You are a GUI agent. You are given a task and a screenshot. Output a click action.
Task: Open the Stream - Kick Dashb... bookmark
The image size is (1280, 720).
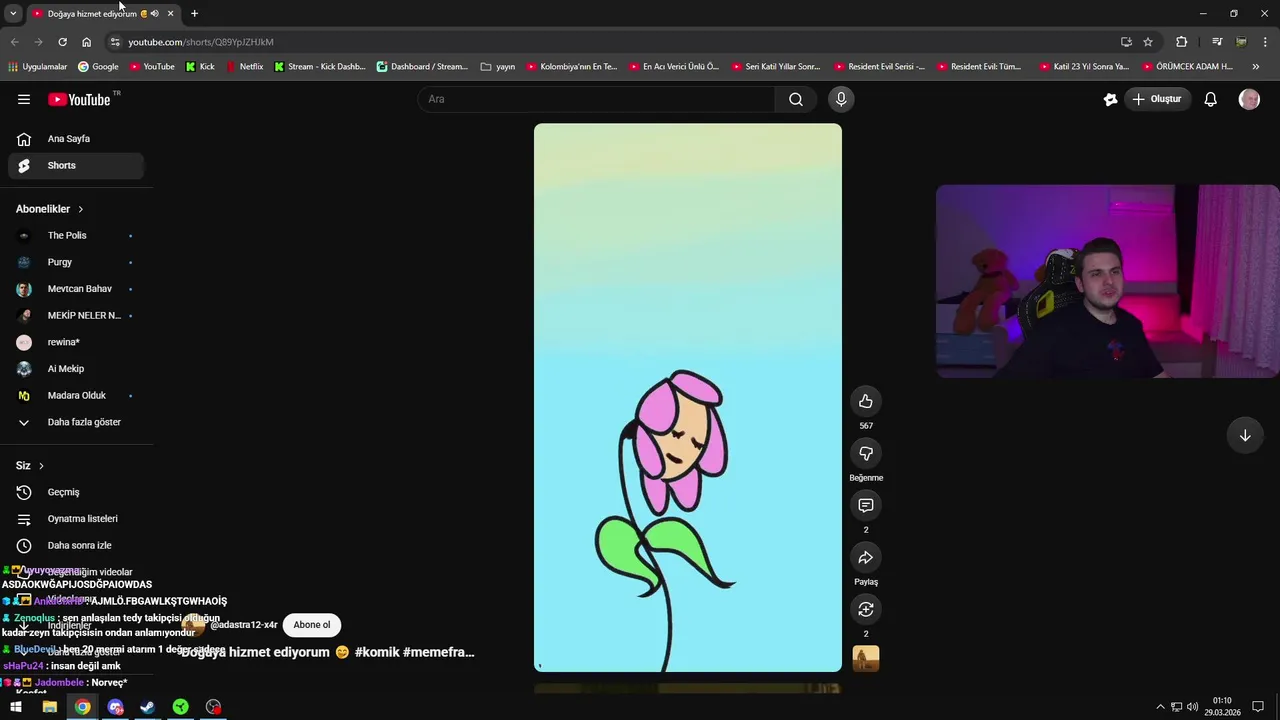click(320, 67)
